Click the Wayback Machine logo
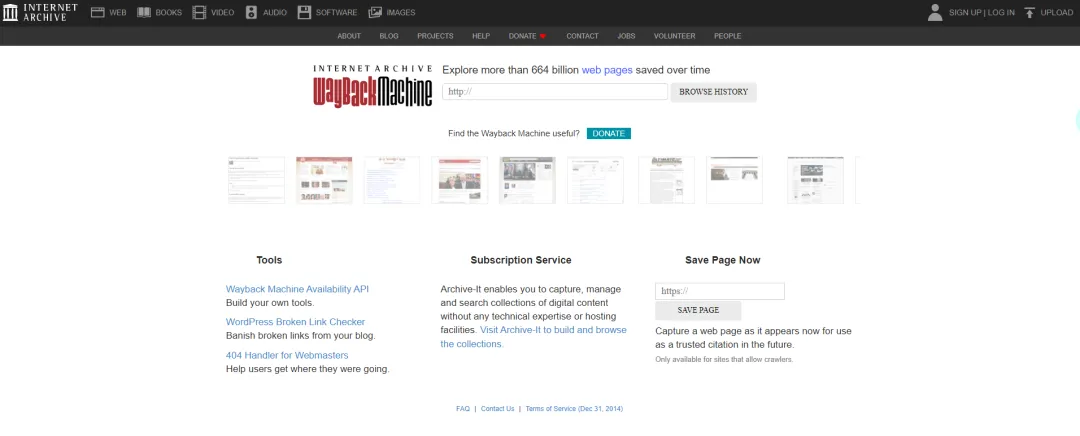This screenshot has width=1080, height=436. [373, 86]
